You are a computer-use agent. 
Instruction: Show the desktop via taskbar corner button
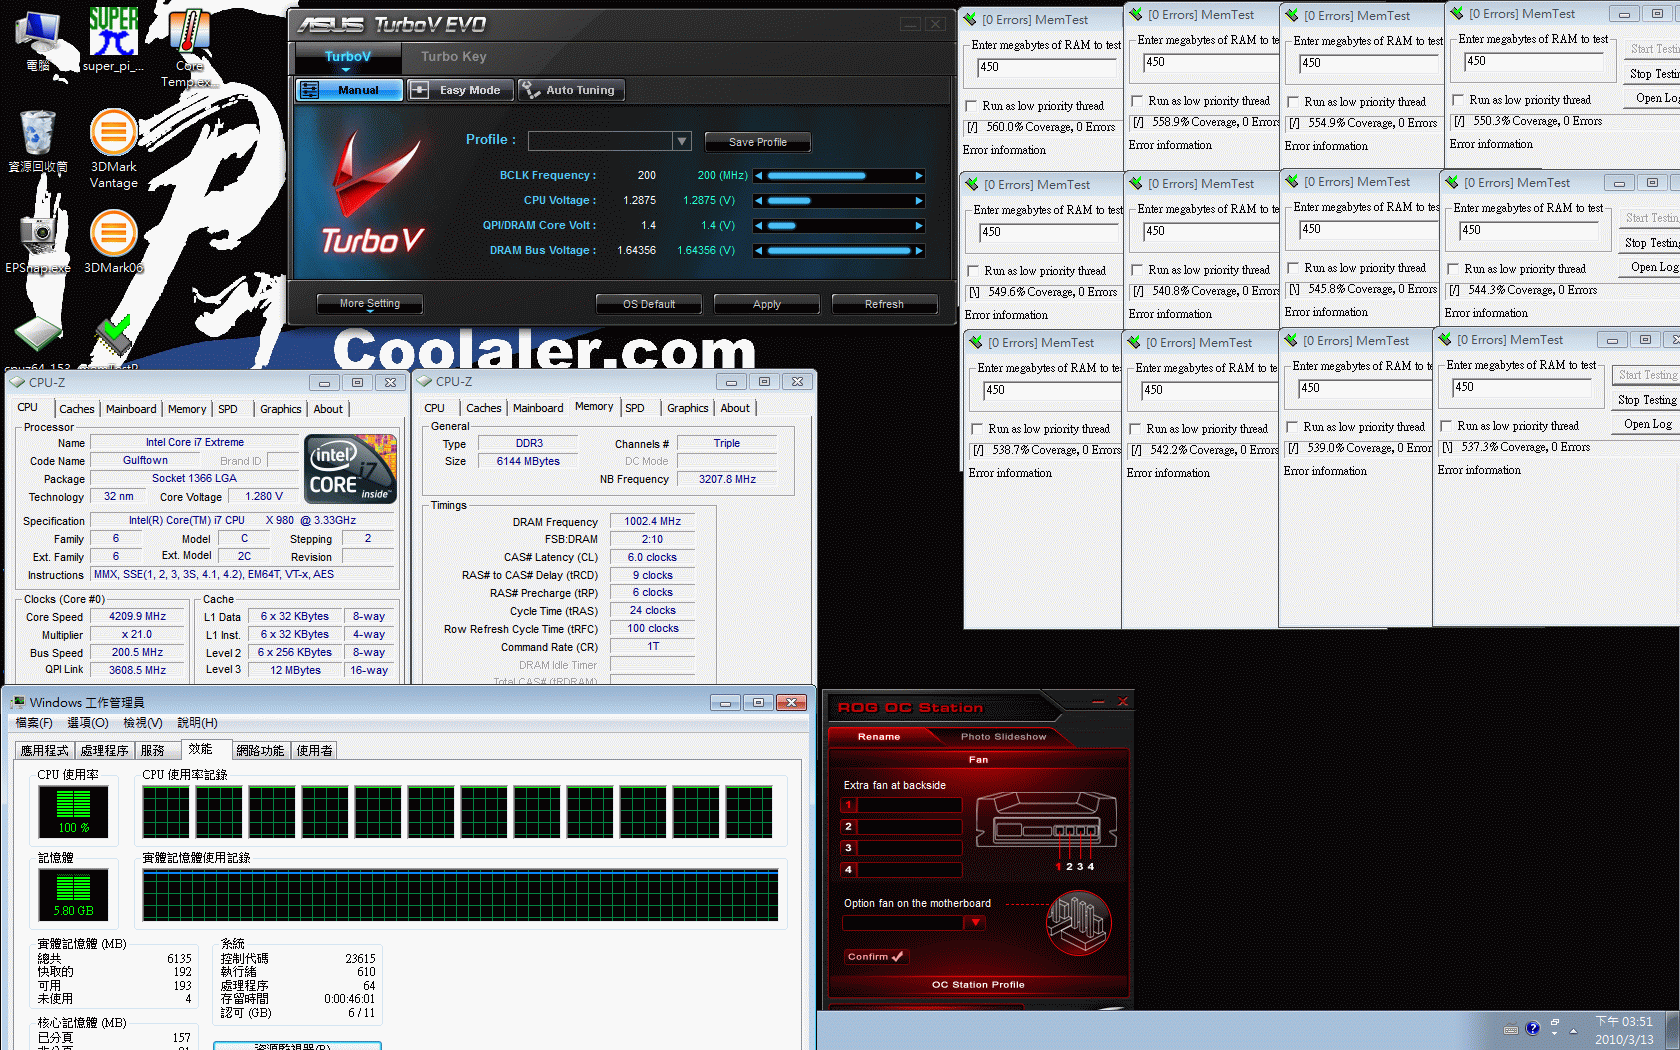click(1672, 1030)
